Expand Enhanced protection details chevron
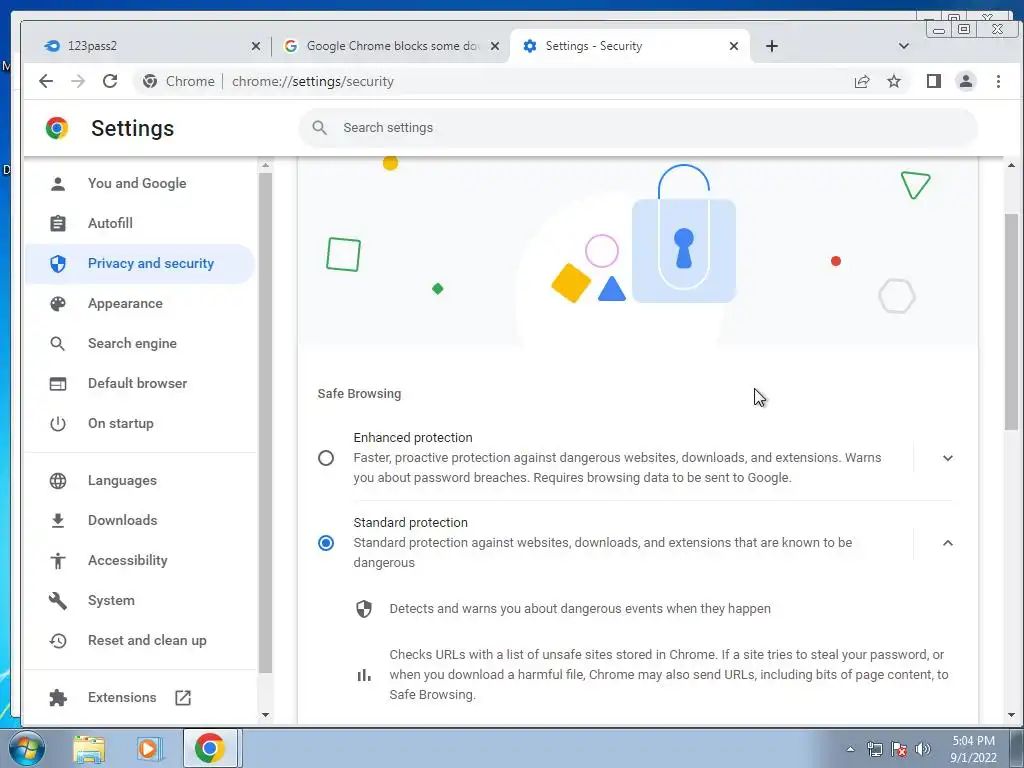The height and width of the screenshot is (768, 1024). tap(948, 458)
